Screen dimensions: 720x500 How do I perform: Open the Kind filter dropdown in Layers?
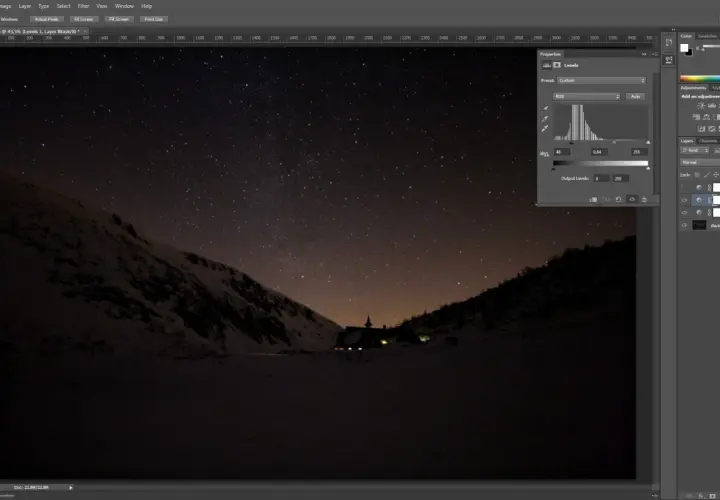tap(694, 150)
